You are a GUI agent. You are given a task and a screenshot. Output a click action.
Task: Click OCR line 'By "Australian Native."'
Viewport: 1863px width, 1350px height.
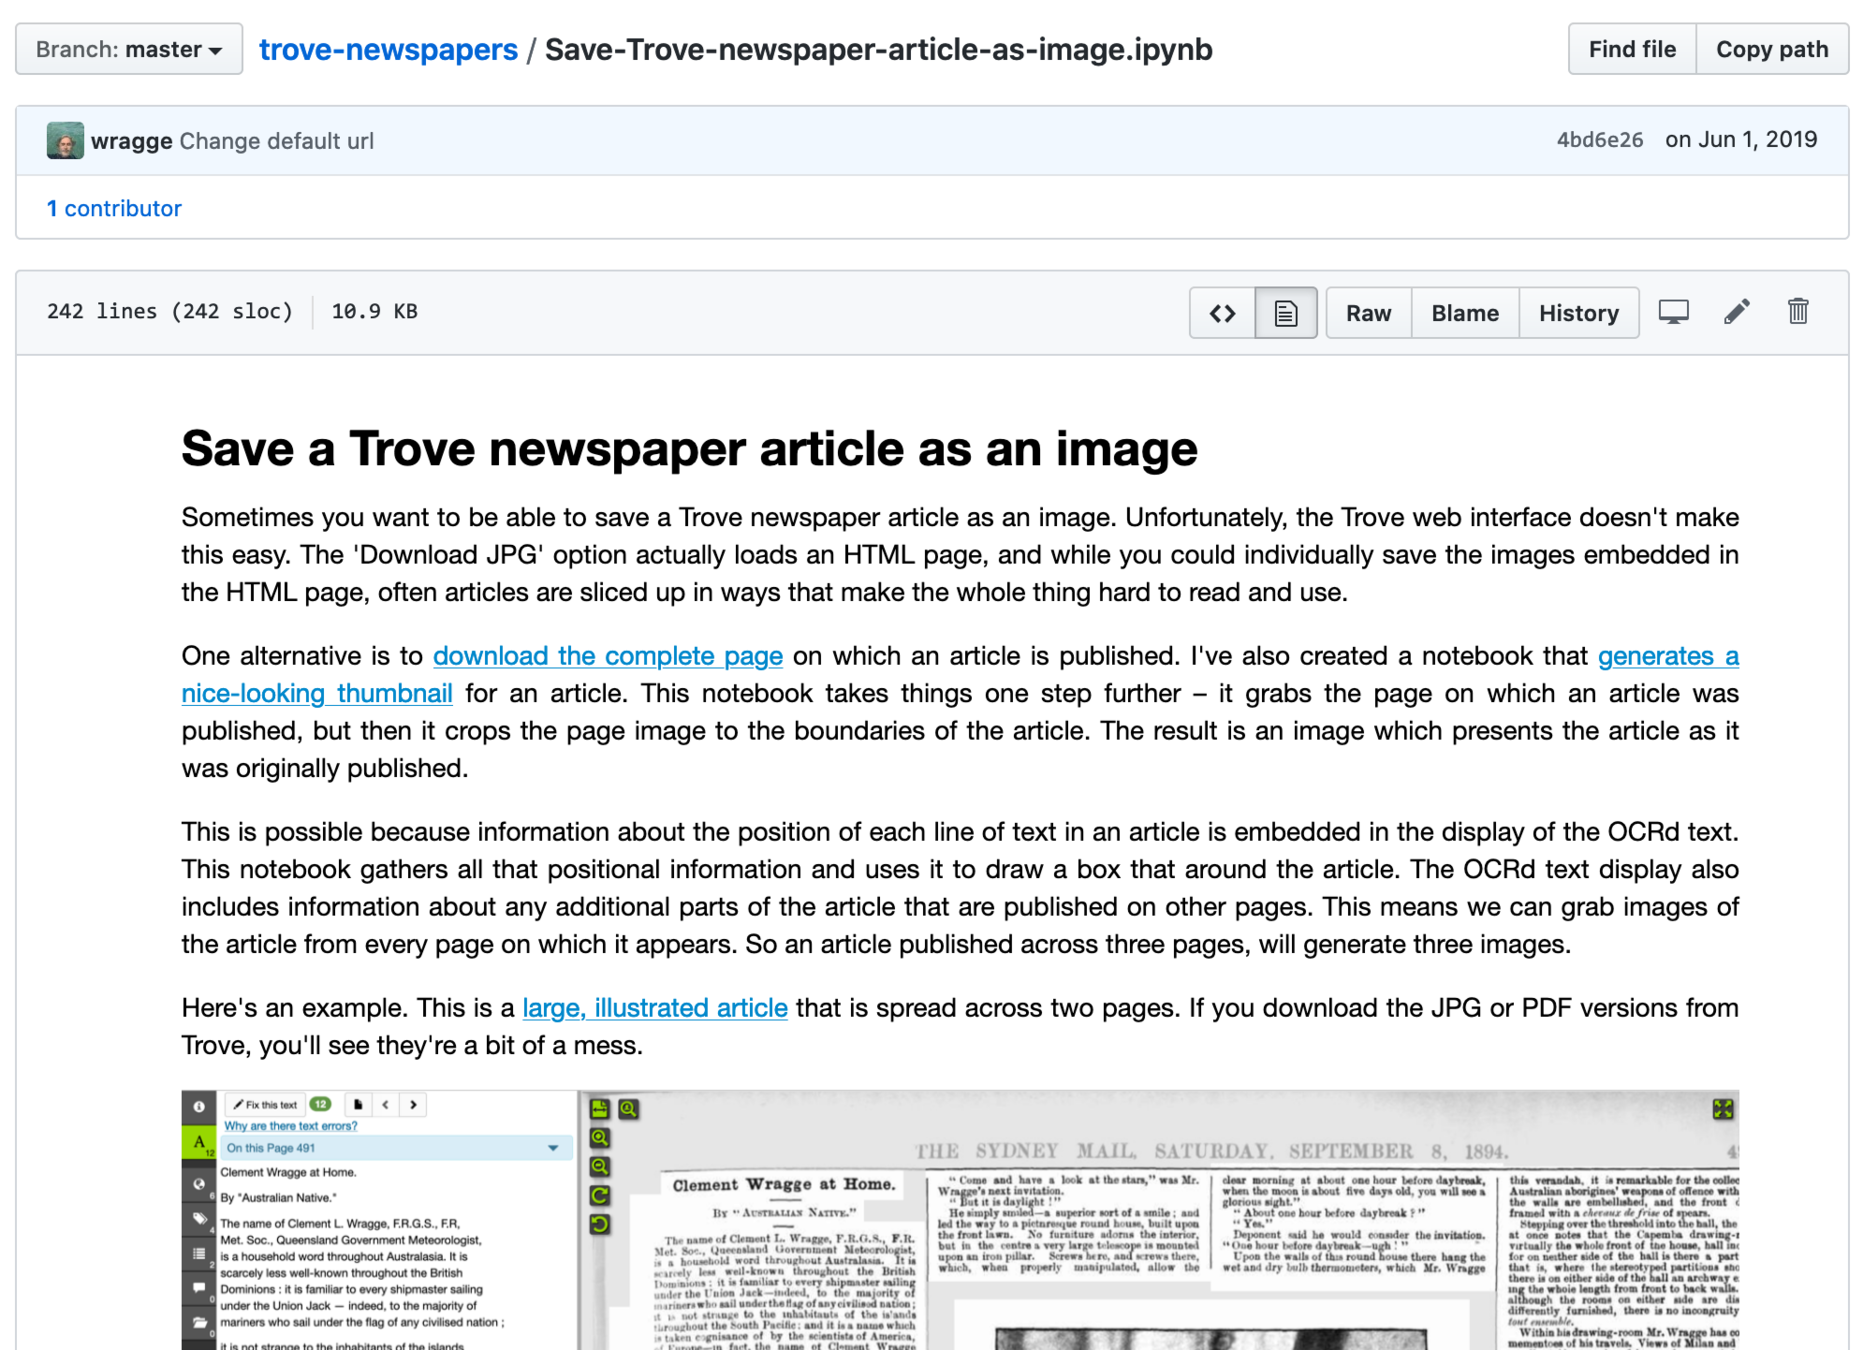point(278,1198)
